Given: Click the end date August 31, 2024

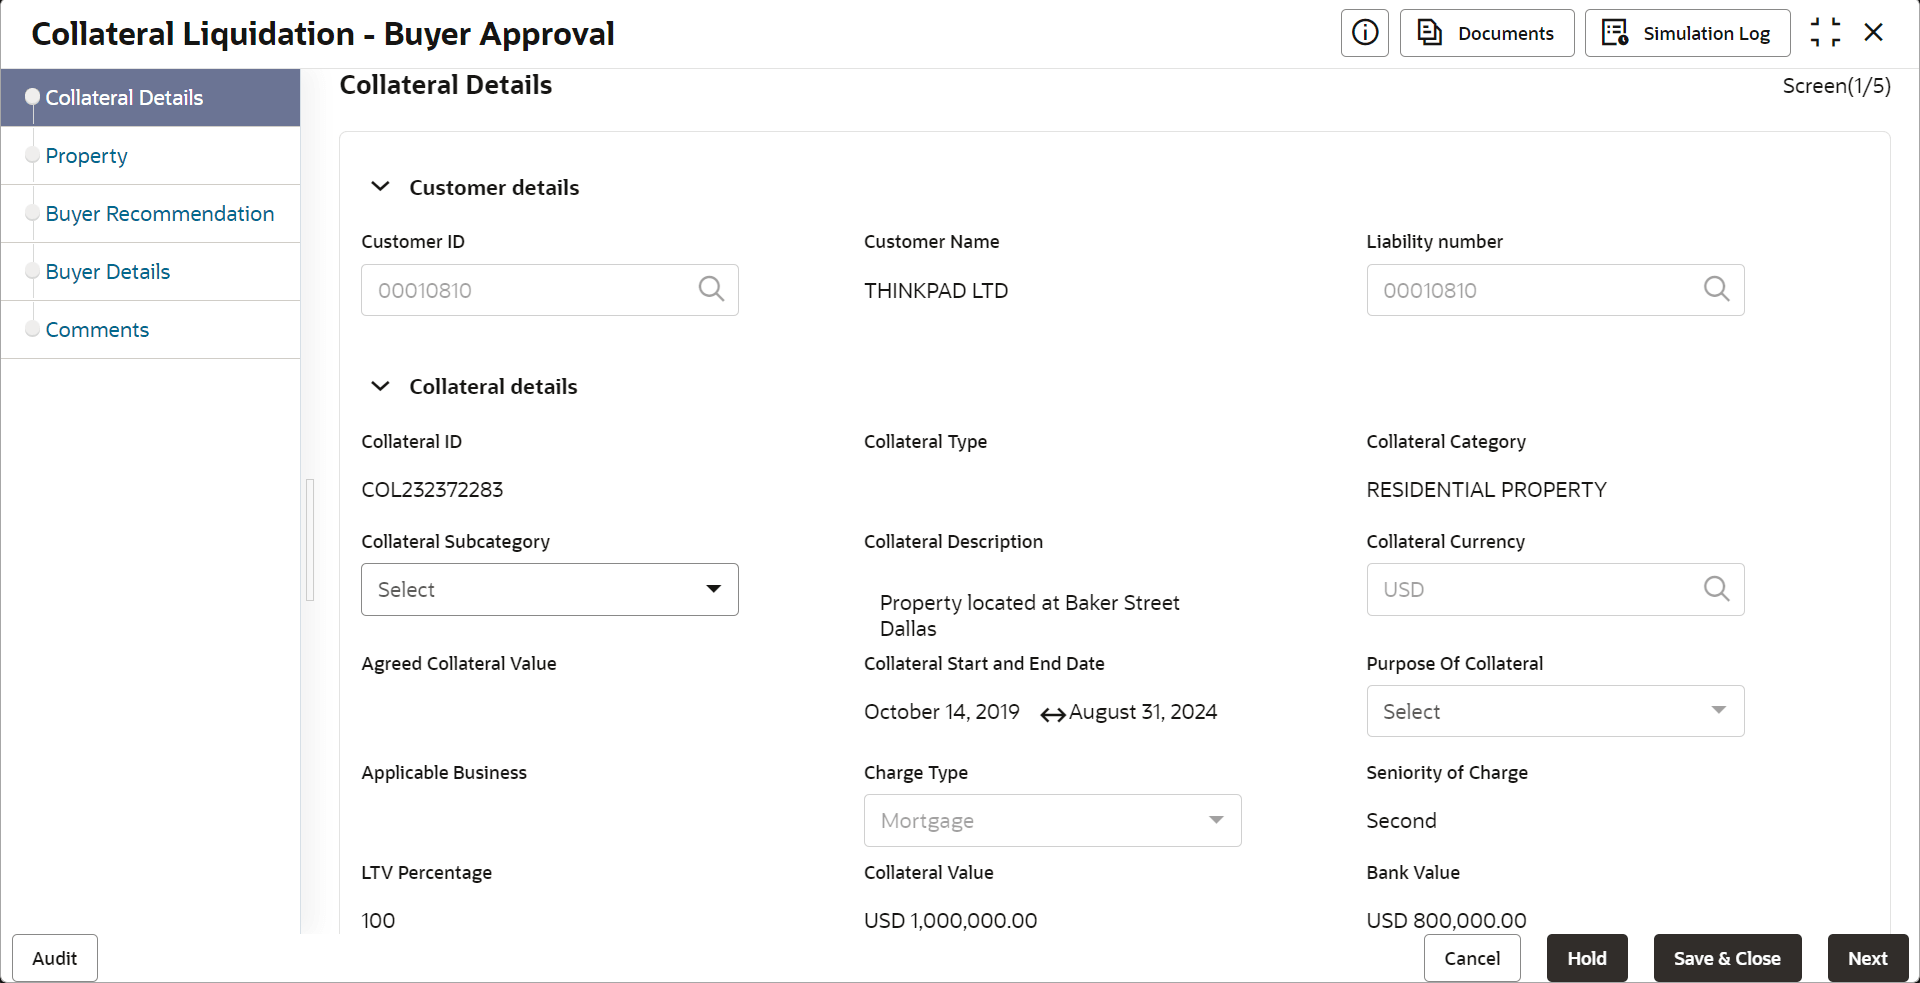Looking at the screenshot, I should (1143, 712).
